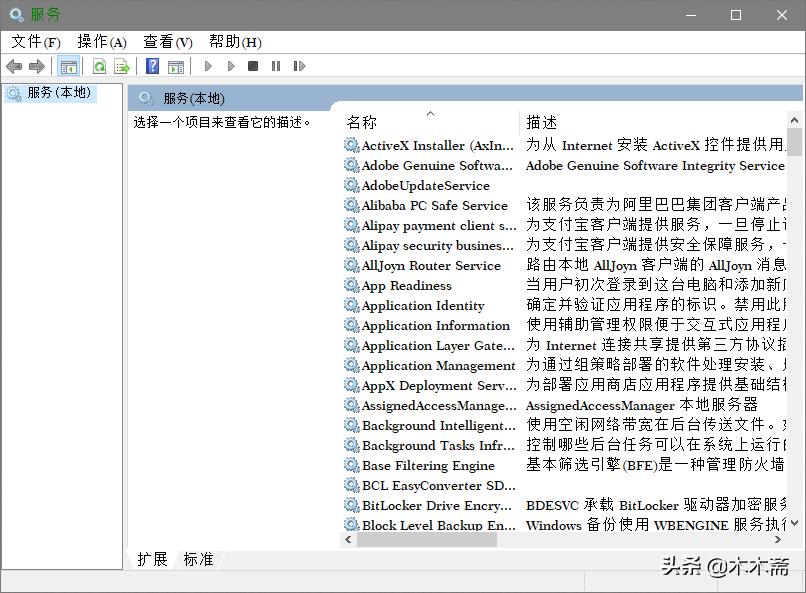806x593 pixels.
Task: Click the Back arrow toolbar icon
Action: [14, 66]
